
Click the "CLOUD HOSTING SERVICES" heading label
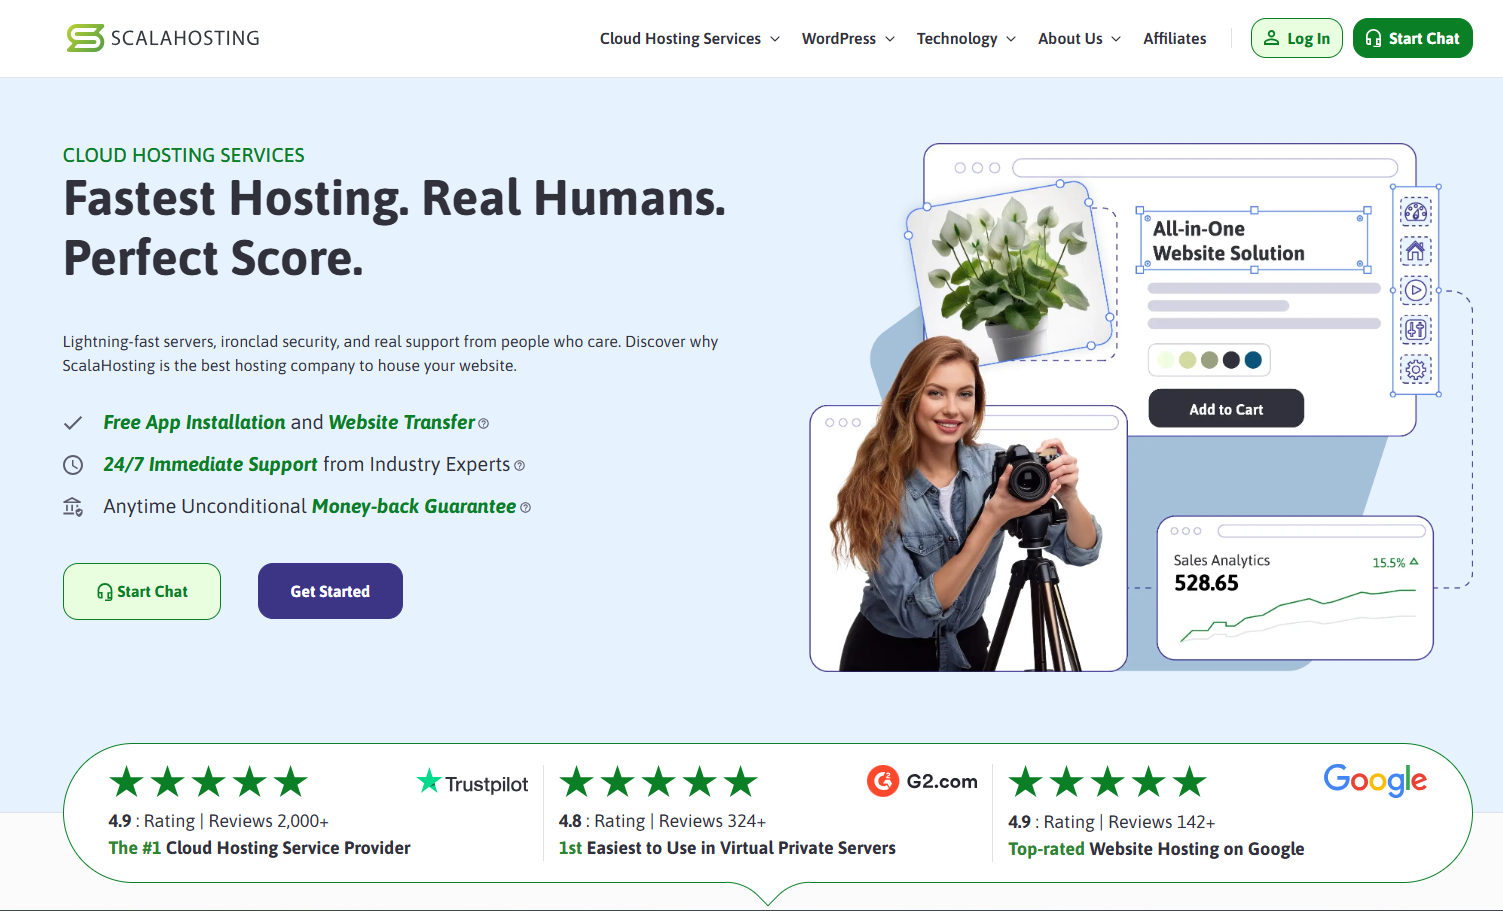pyautogui.click(x=184, y=155)
